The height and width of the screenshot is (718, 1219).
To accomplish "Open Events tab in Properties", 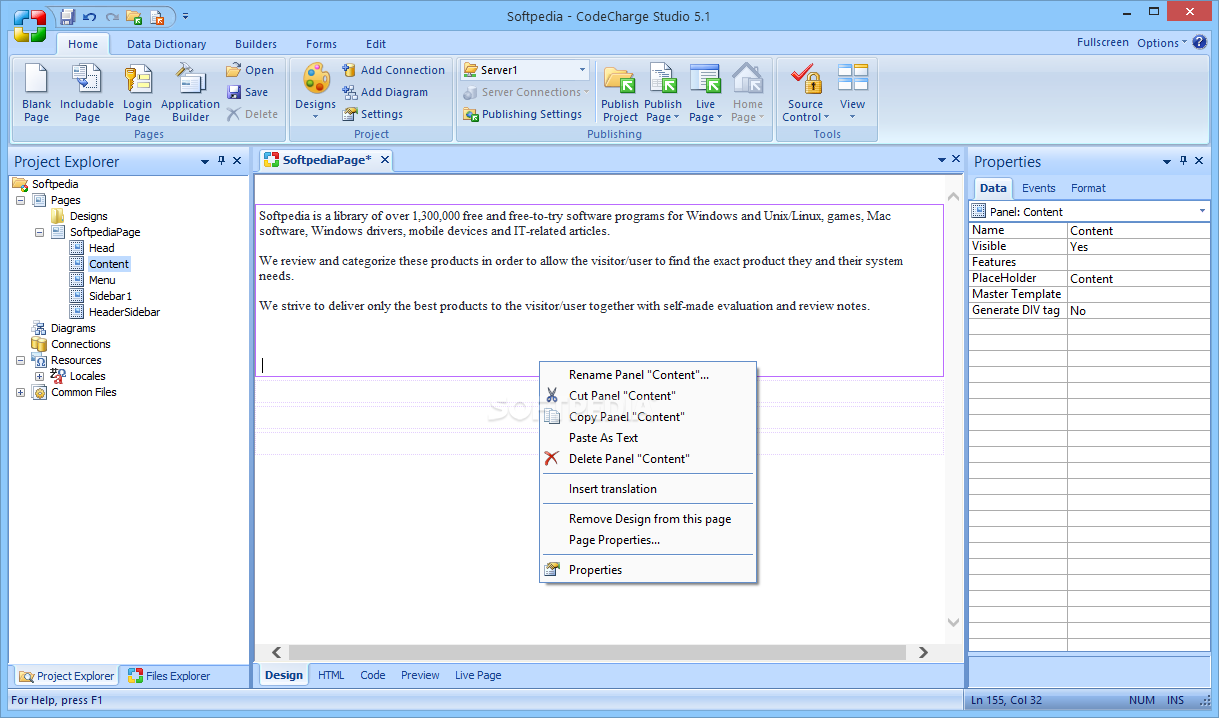I will (1039, 188).
